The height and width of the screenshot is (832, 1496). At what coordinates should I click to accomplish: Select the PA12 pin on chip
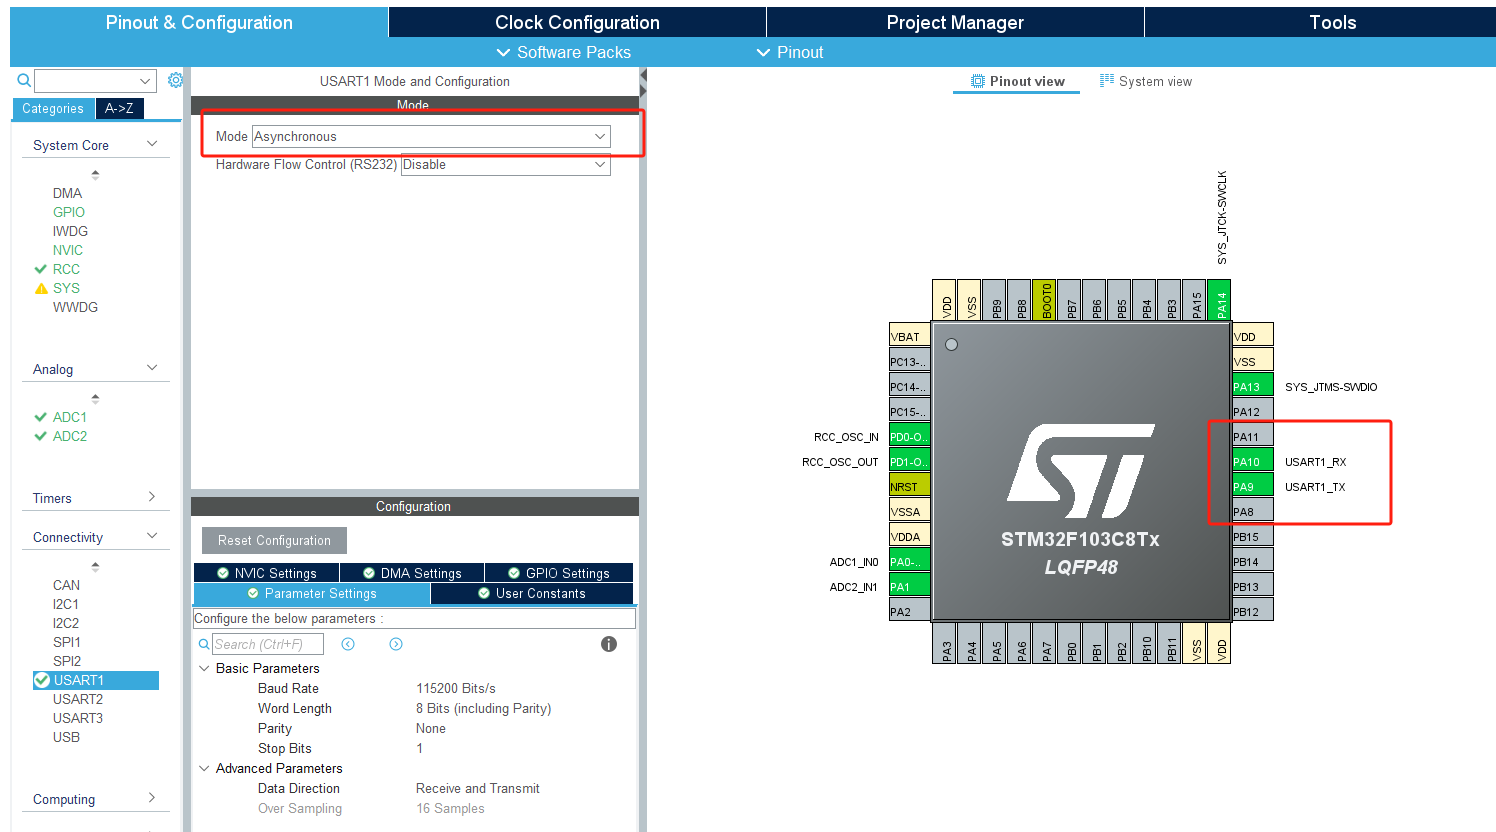click(1252, 411)
